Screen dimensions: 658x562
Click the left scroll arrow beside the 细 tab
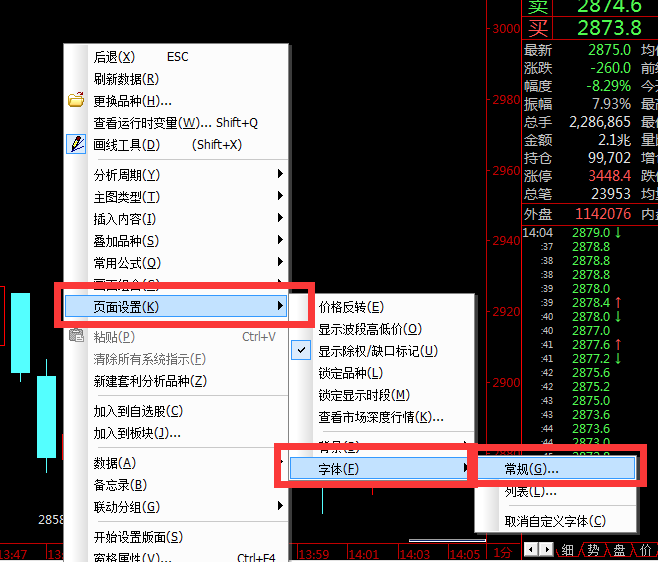tap(531, 549)
